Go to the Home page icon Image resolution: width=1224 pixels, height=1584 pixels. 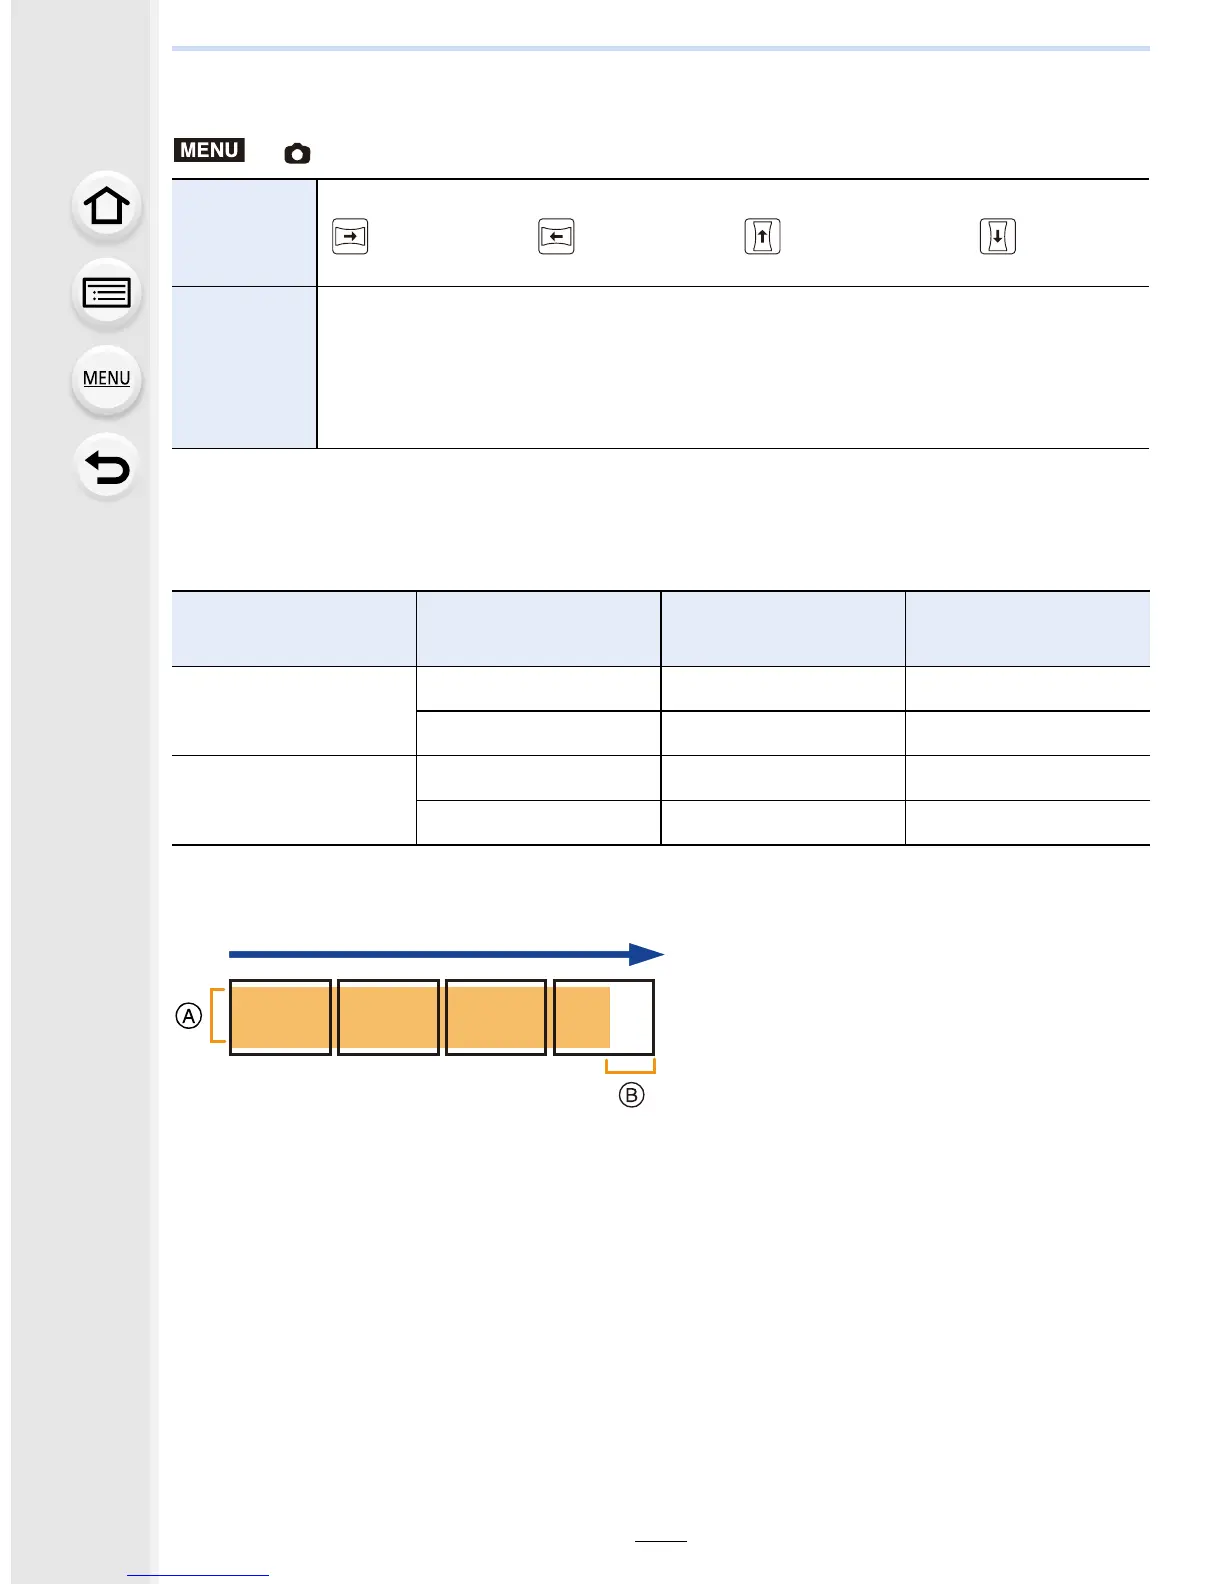[106, 207]
